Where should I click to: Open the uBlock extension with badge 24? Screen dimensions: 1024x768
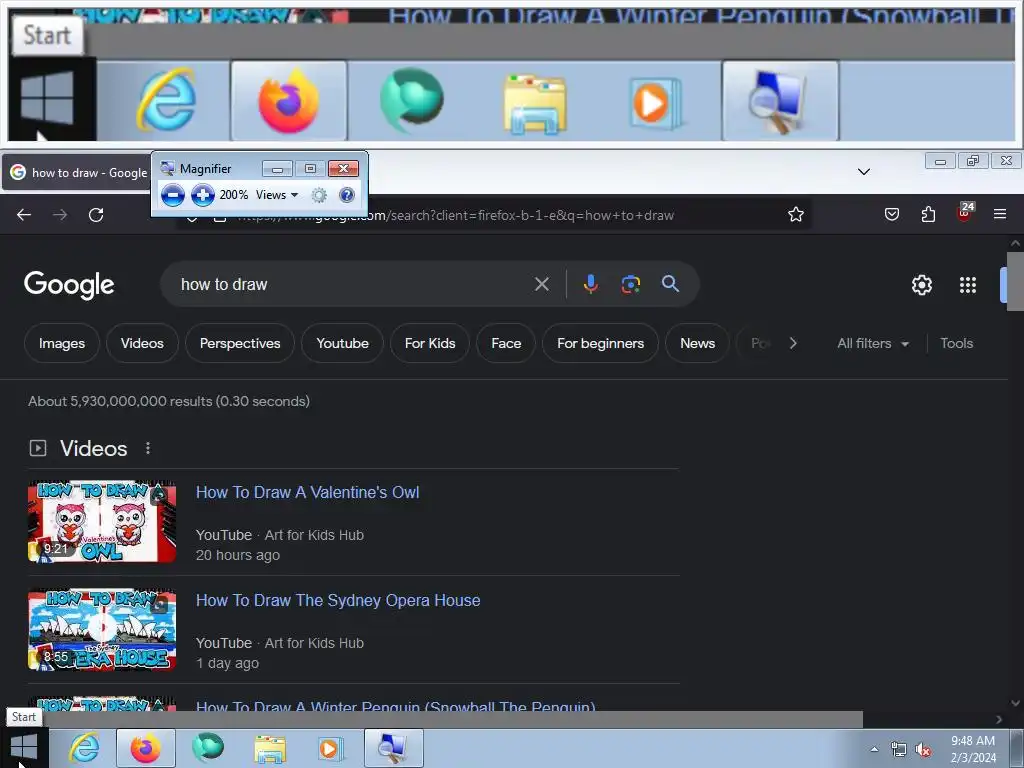point(965,212)
